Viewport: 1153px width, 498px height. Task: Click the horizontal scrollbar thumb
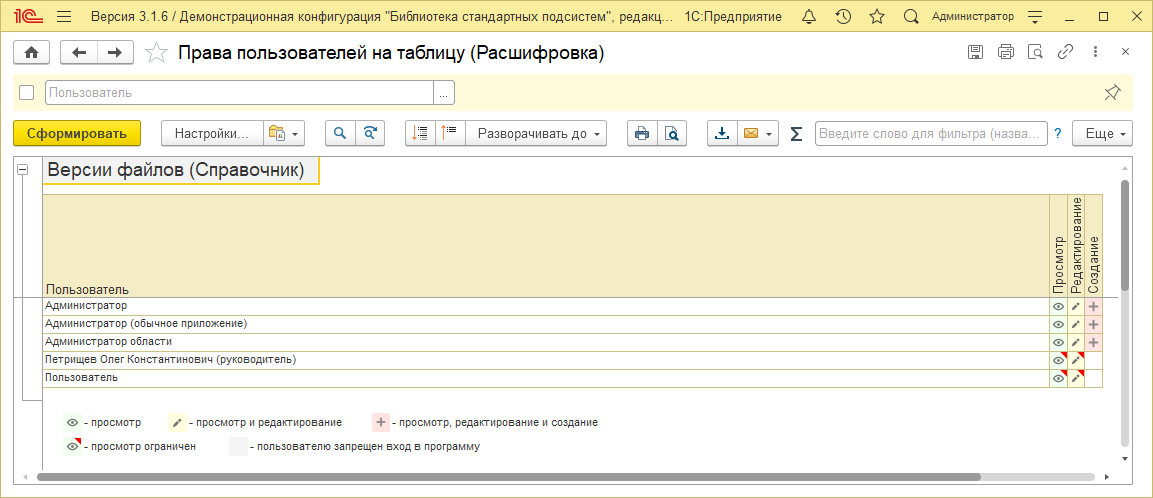click(x=509, y=477)
